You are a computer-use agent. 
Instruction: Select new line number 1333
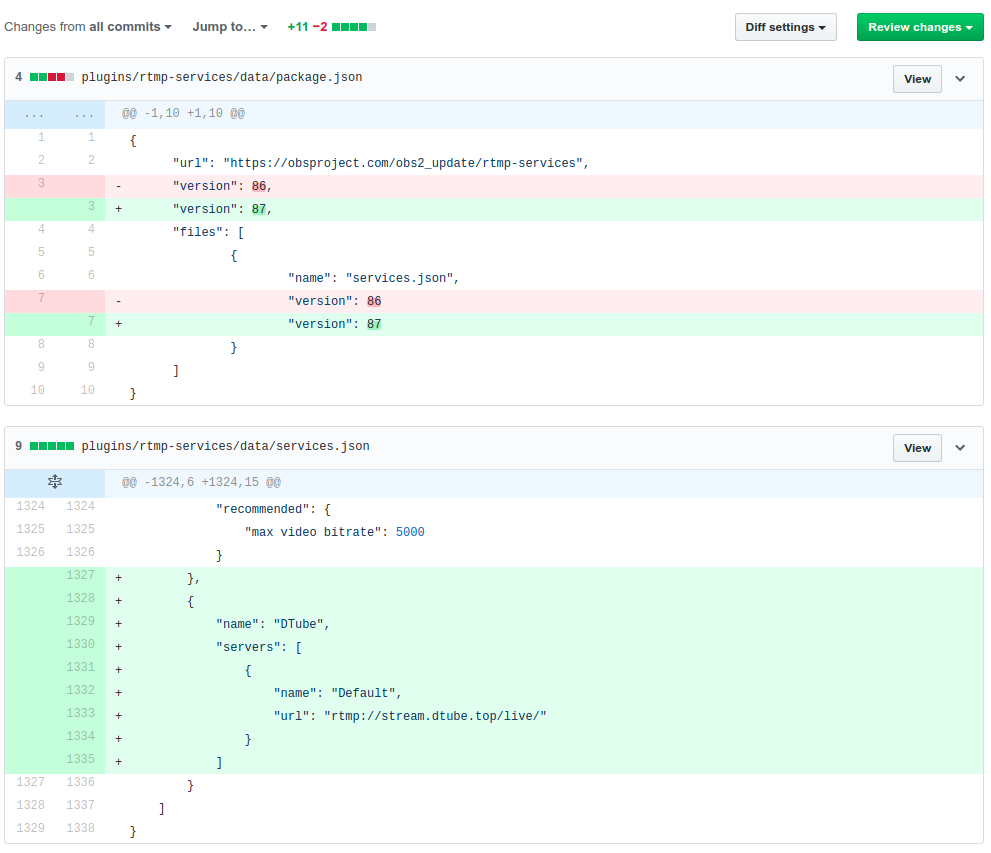80,713
